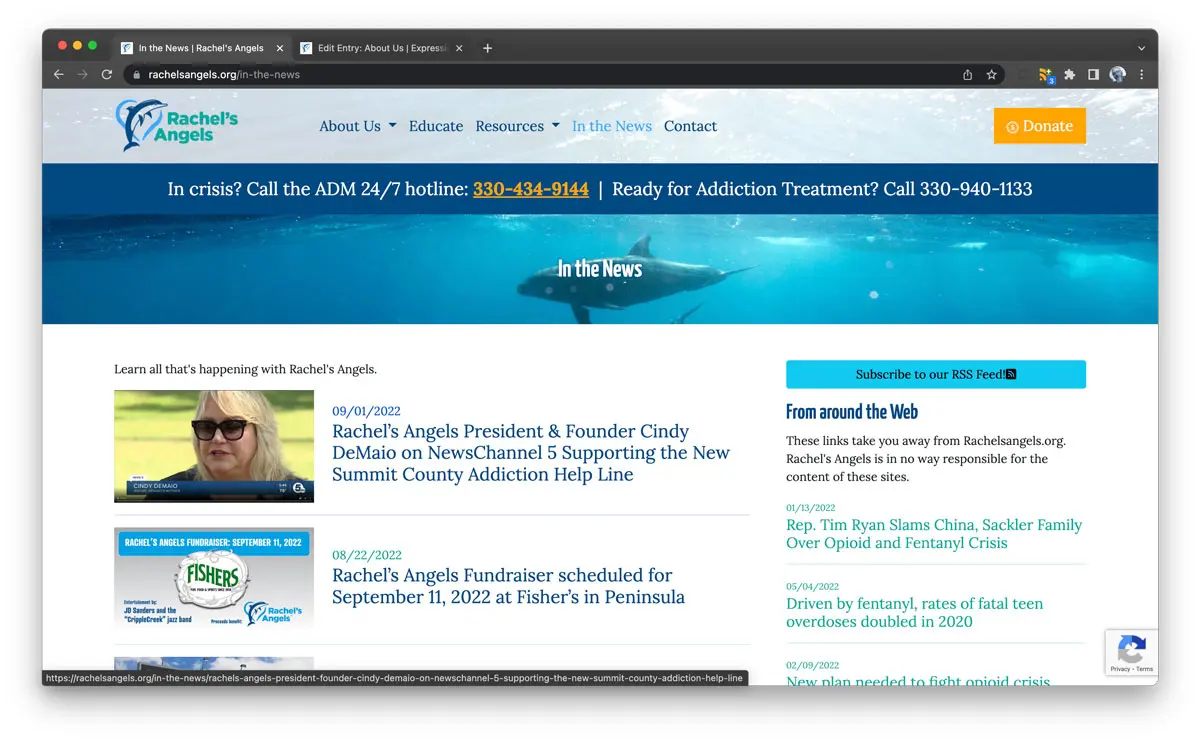Open Driven by fentanyl teen overdoses link
The height and width of the screenshot is (741, 1200).
tap(914, 612)
